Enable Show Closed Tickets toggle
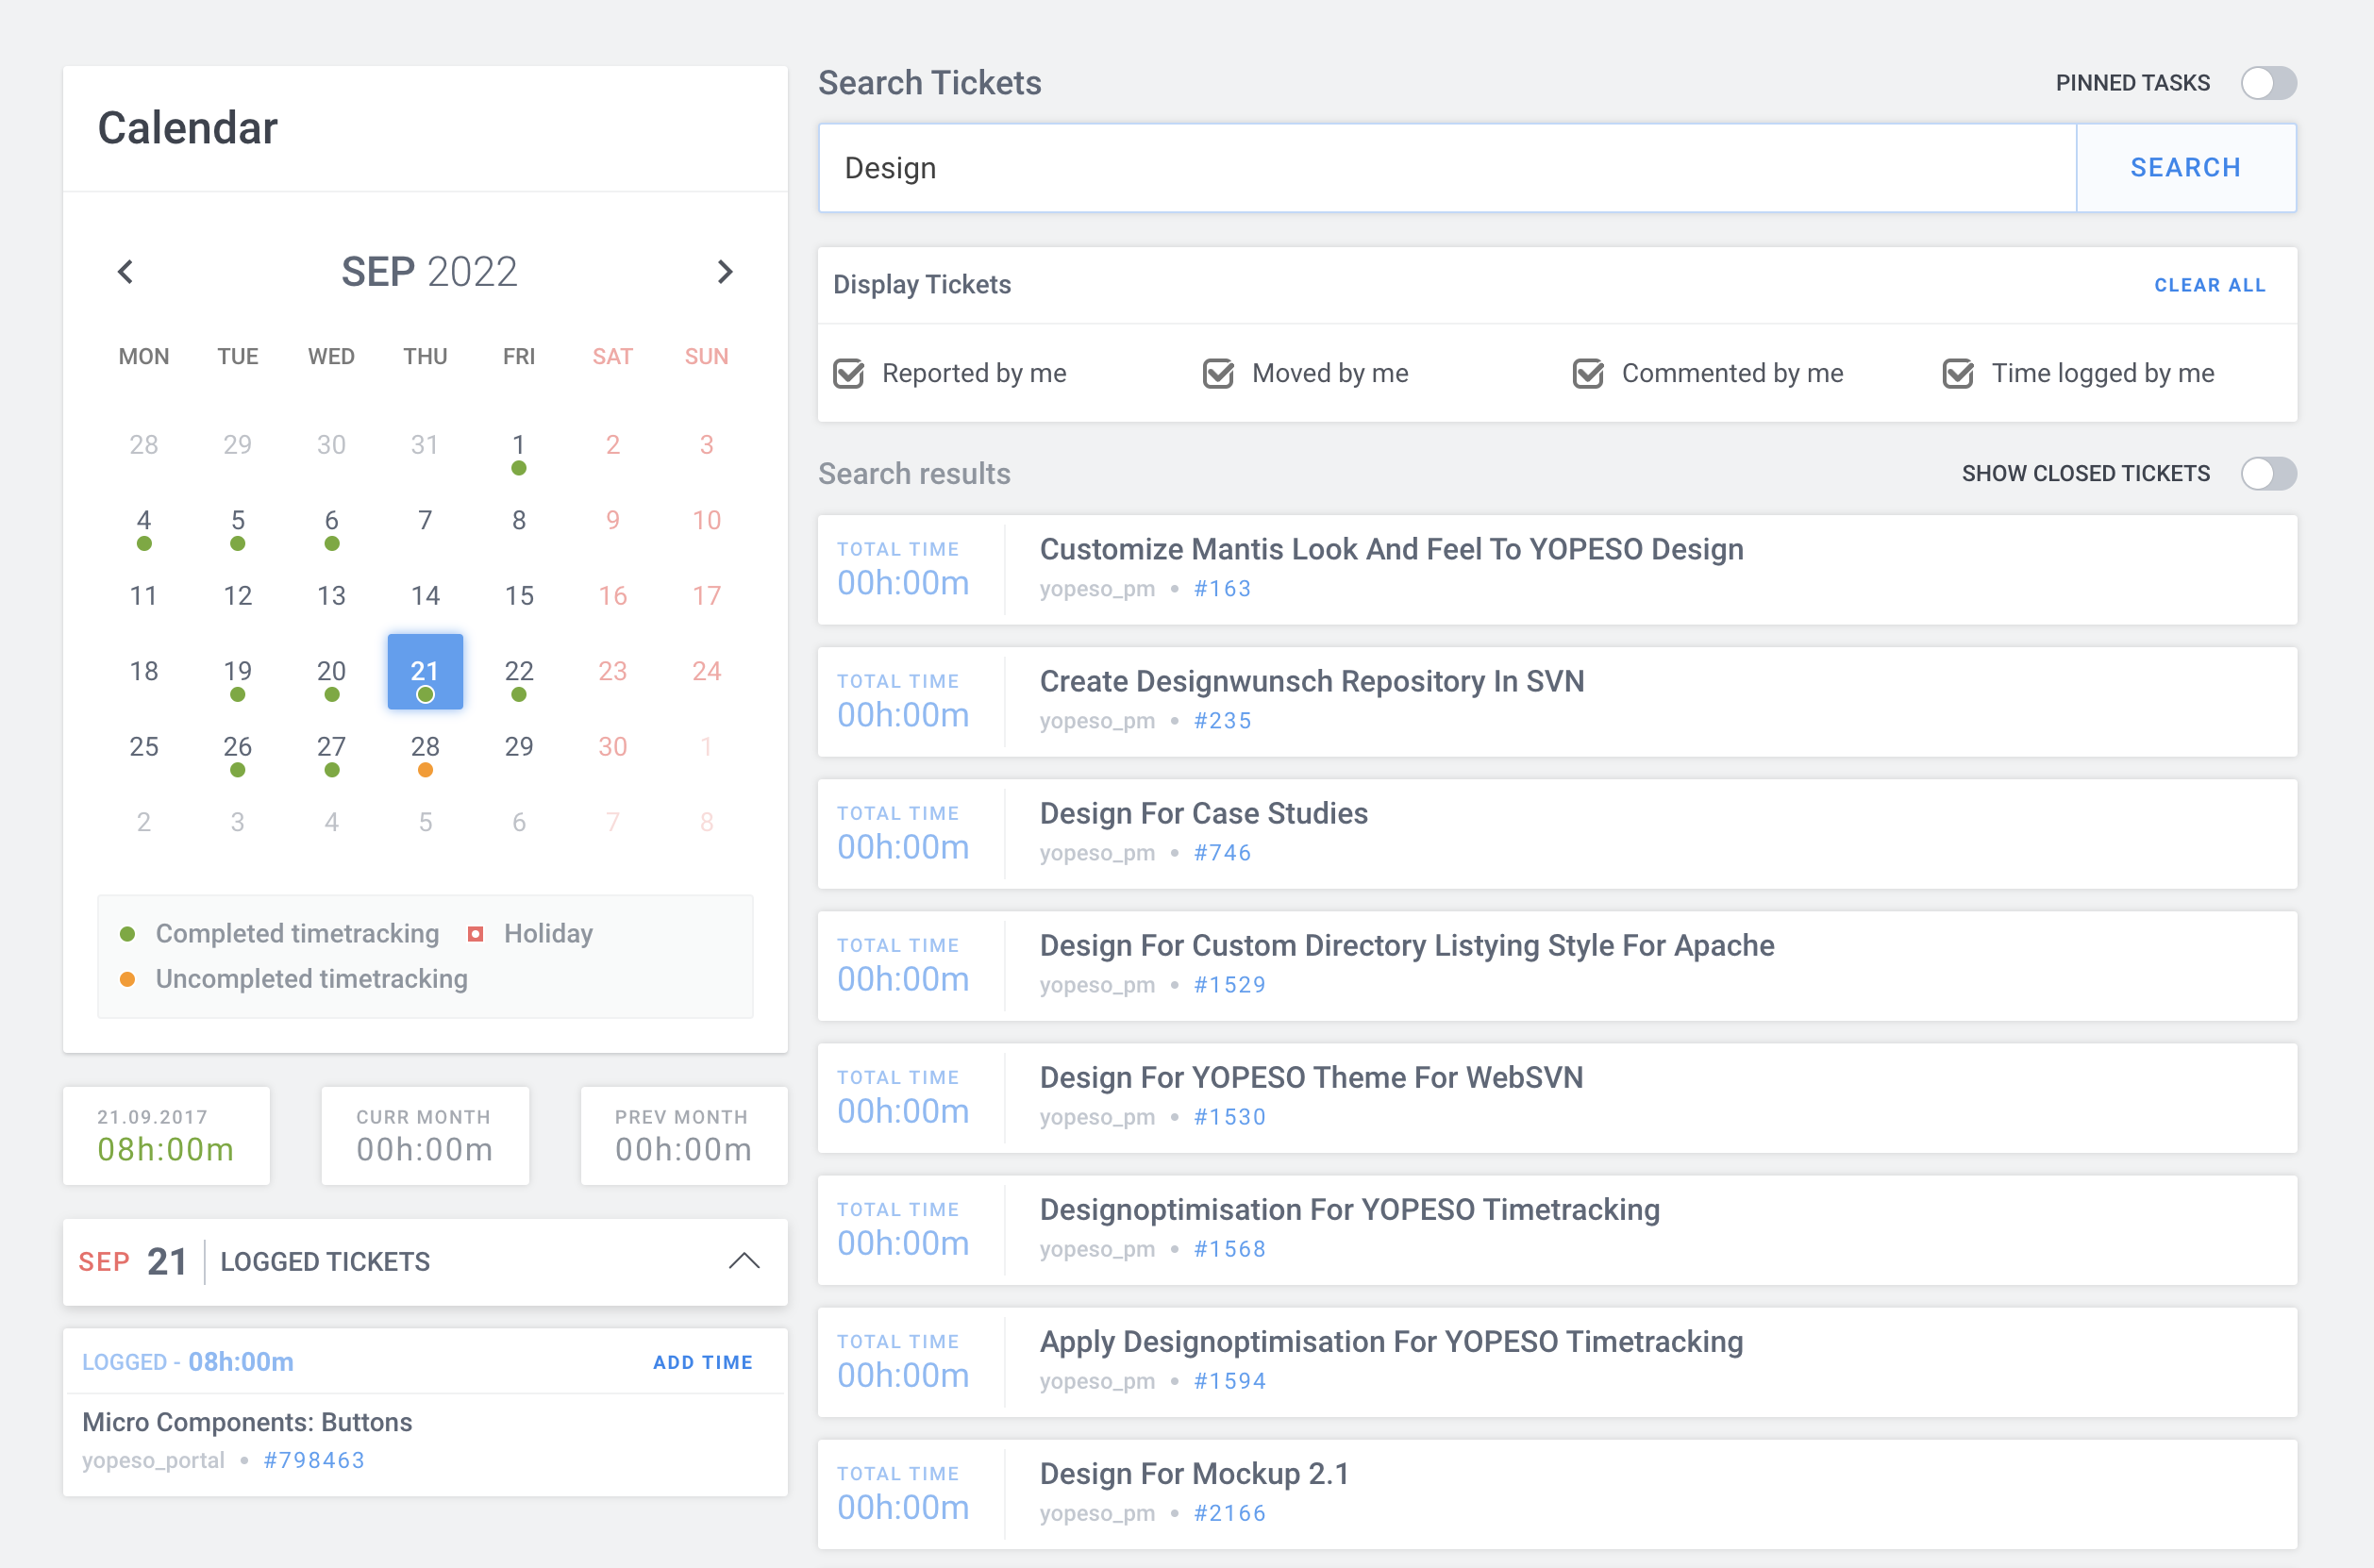This screenshot has width=2374, height=1568. pyautogui.click(x=2267, y=474)
